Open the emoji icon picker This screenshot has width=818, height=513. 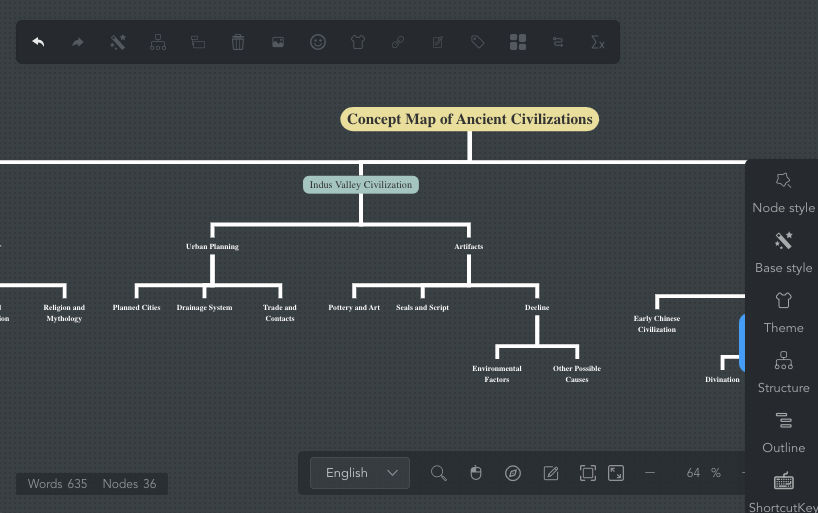point(318,42)
